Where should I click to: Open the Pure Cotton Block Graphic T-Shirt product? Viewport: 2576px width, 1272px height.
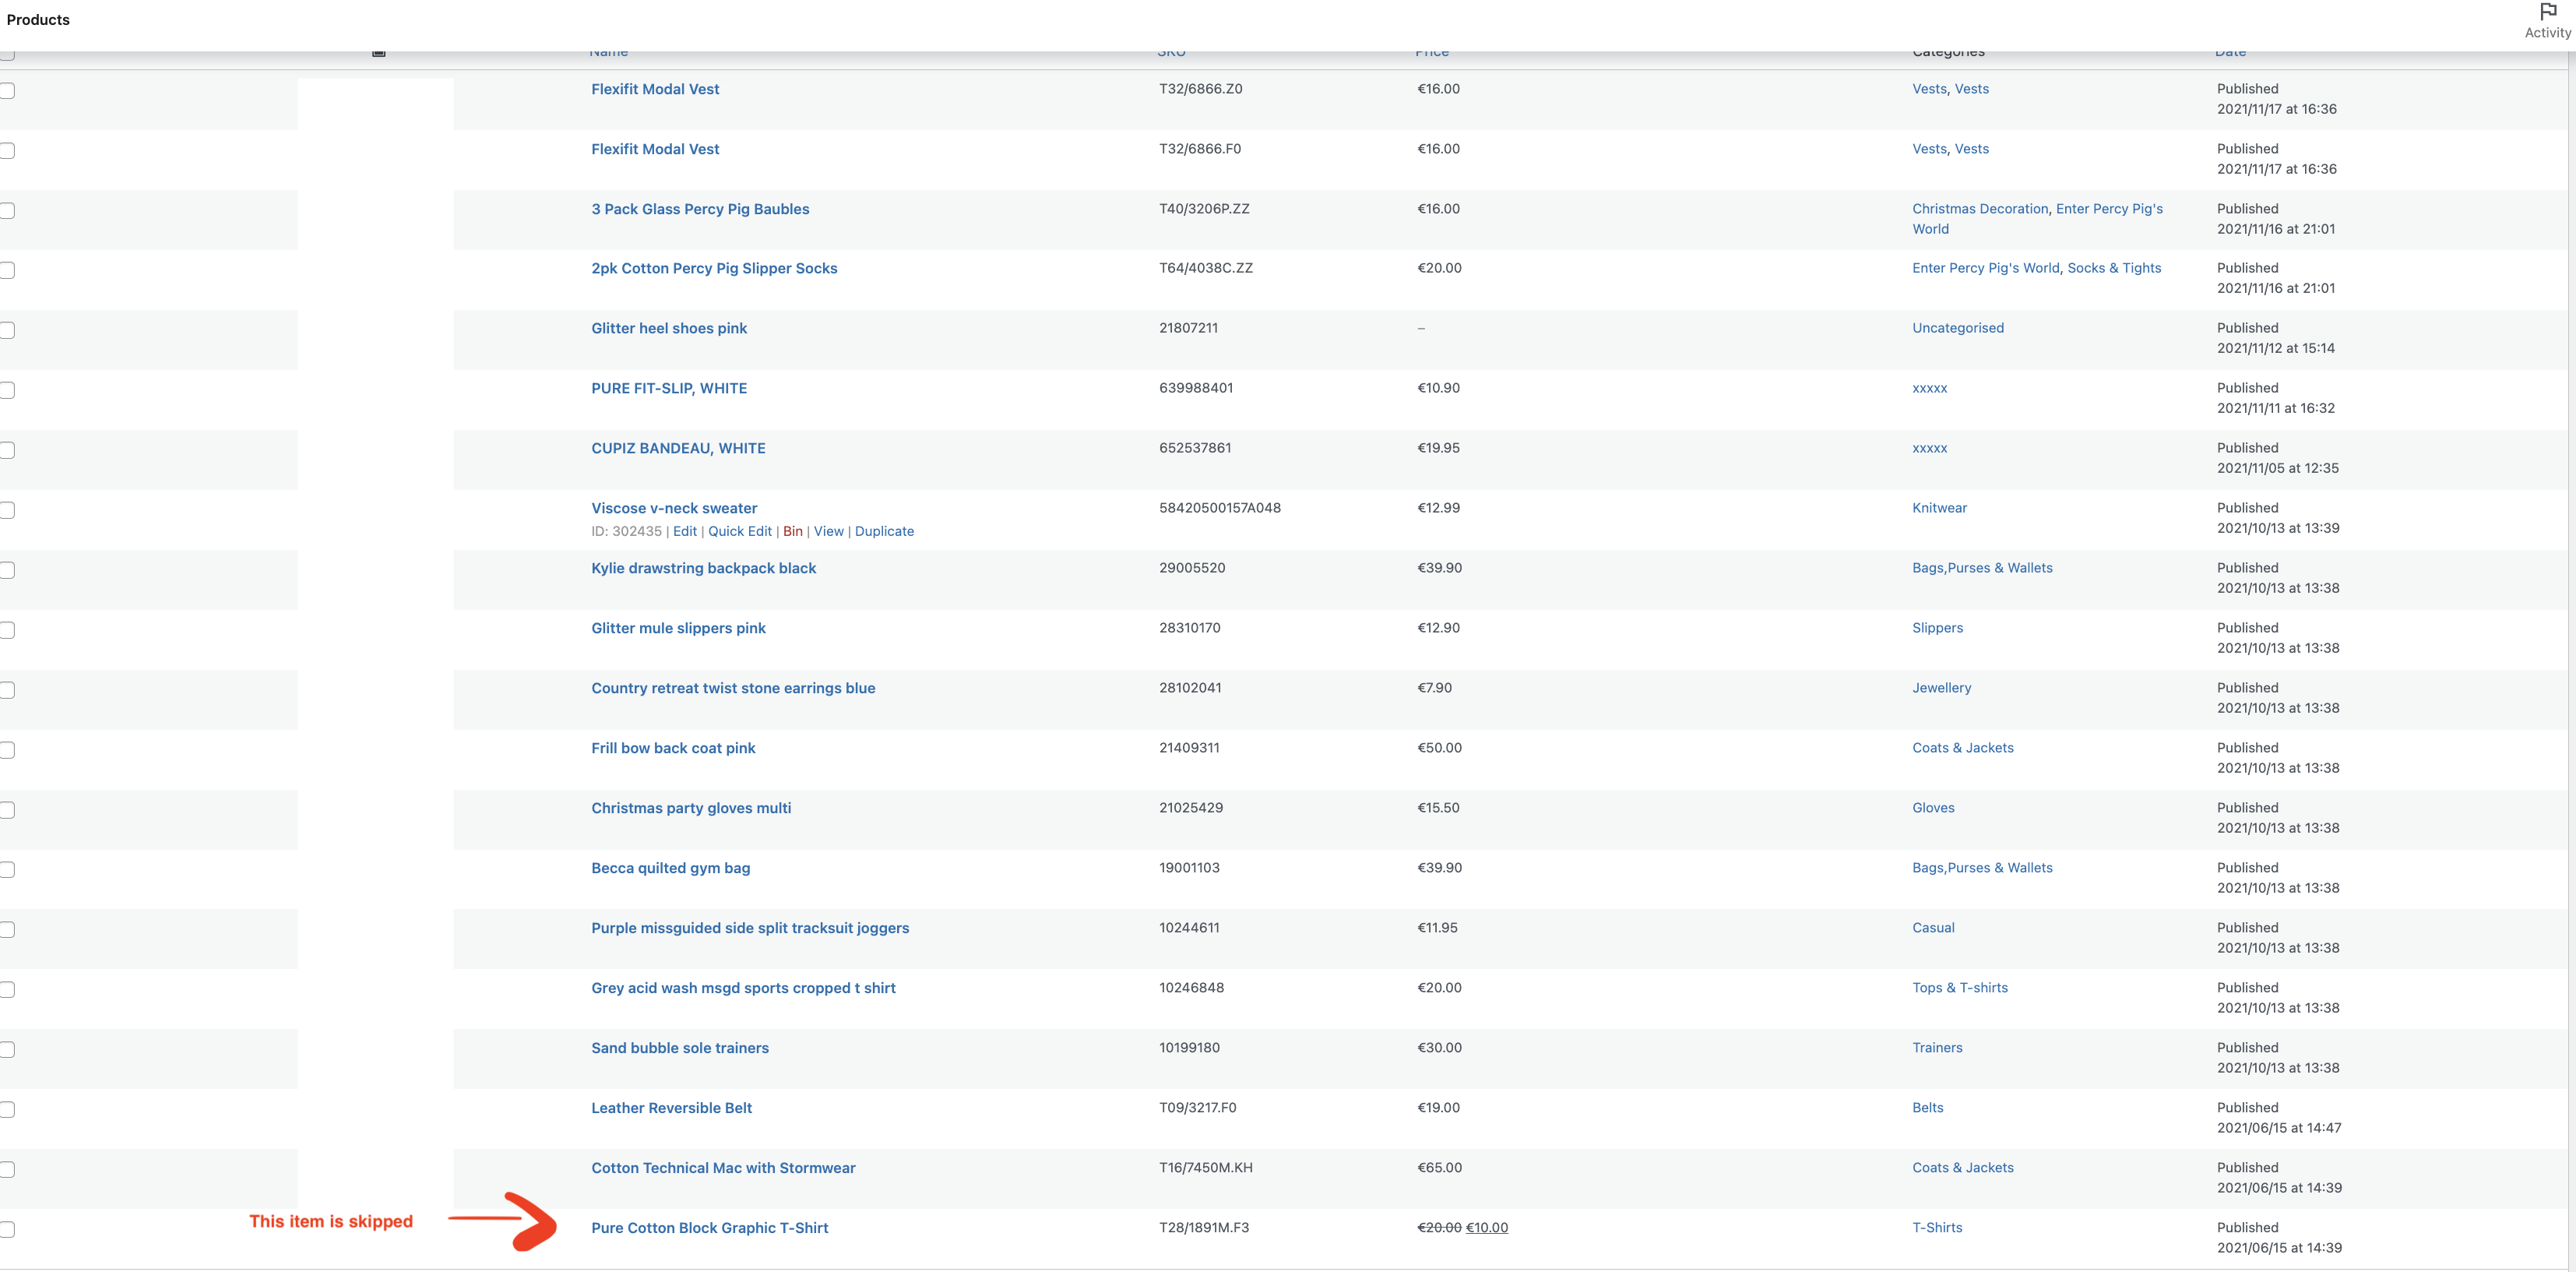click(x=710, y=1227)
